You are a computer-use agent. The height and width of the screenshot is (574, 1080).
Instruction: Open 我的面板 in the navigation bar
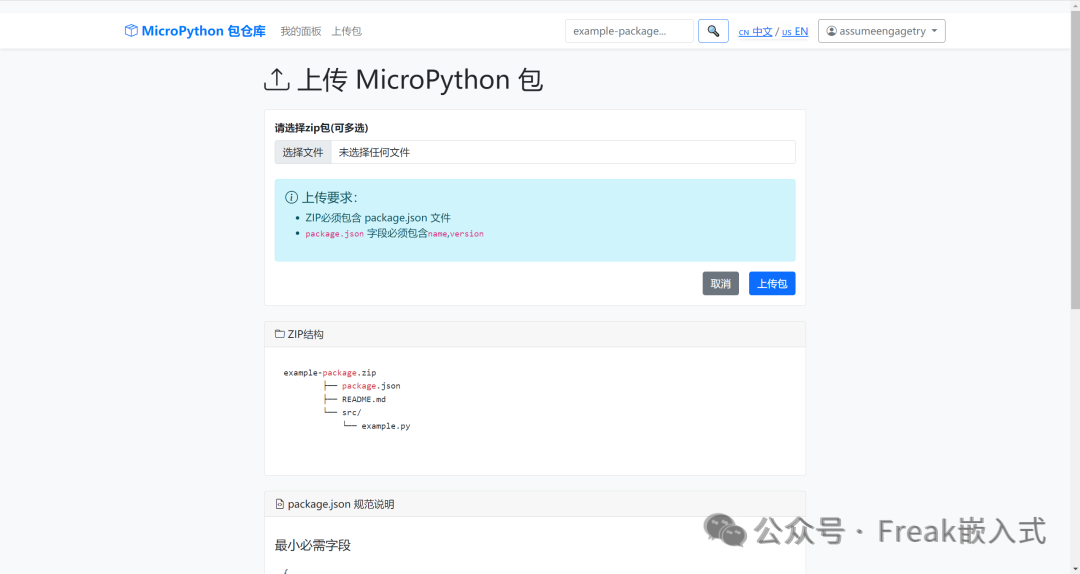pyautogui.click(x=301, y=31)
